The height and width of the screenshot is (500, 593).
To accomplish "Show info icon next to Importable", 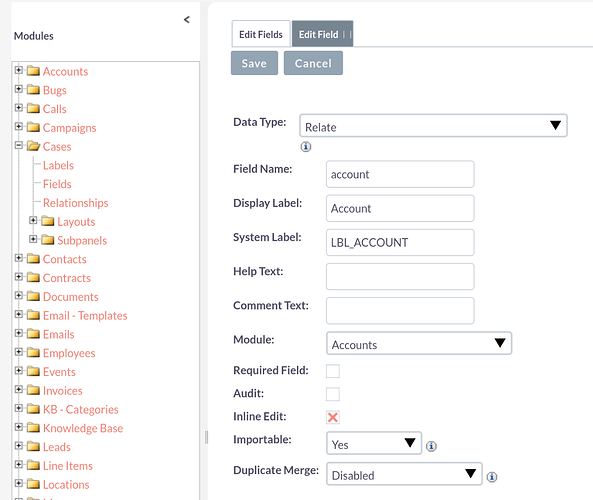I will pos(431,446).
